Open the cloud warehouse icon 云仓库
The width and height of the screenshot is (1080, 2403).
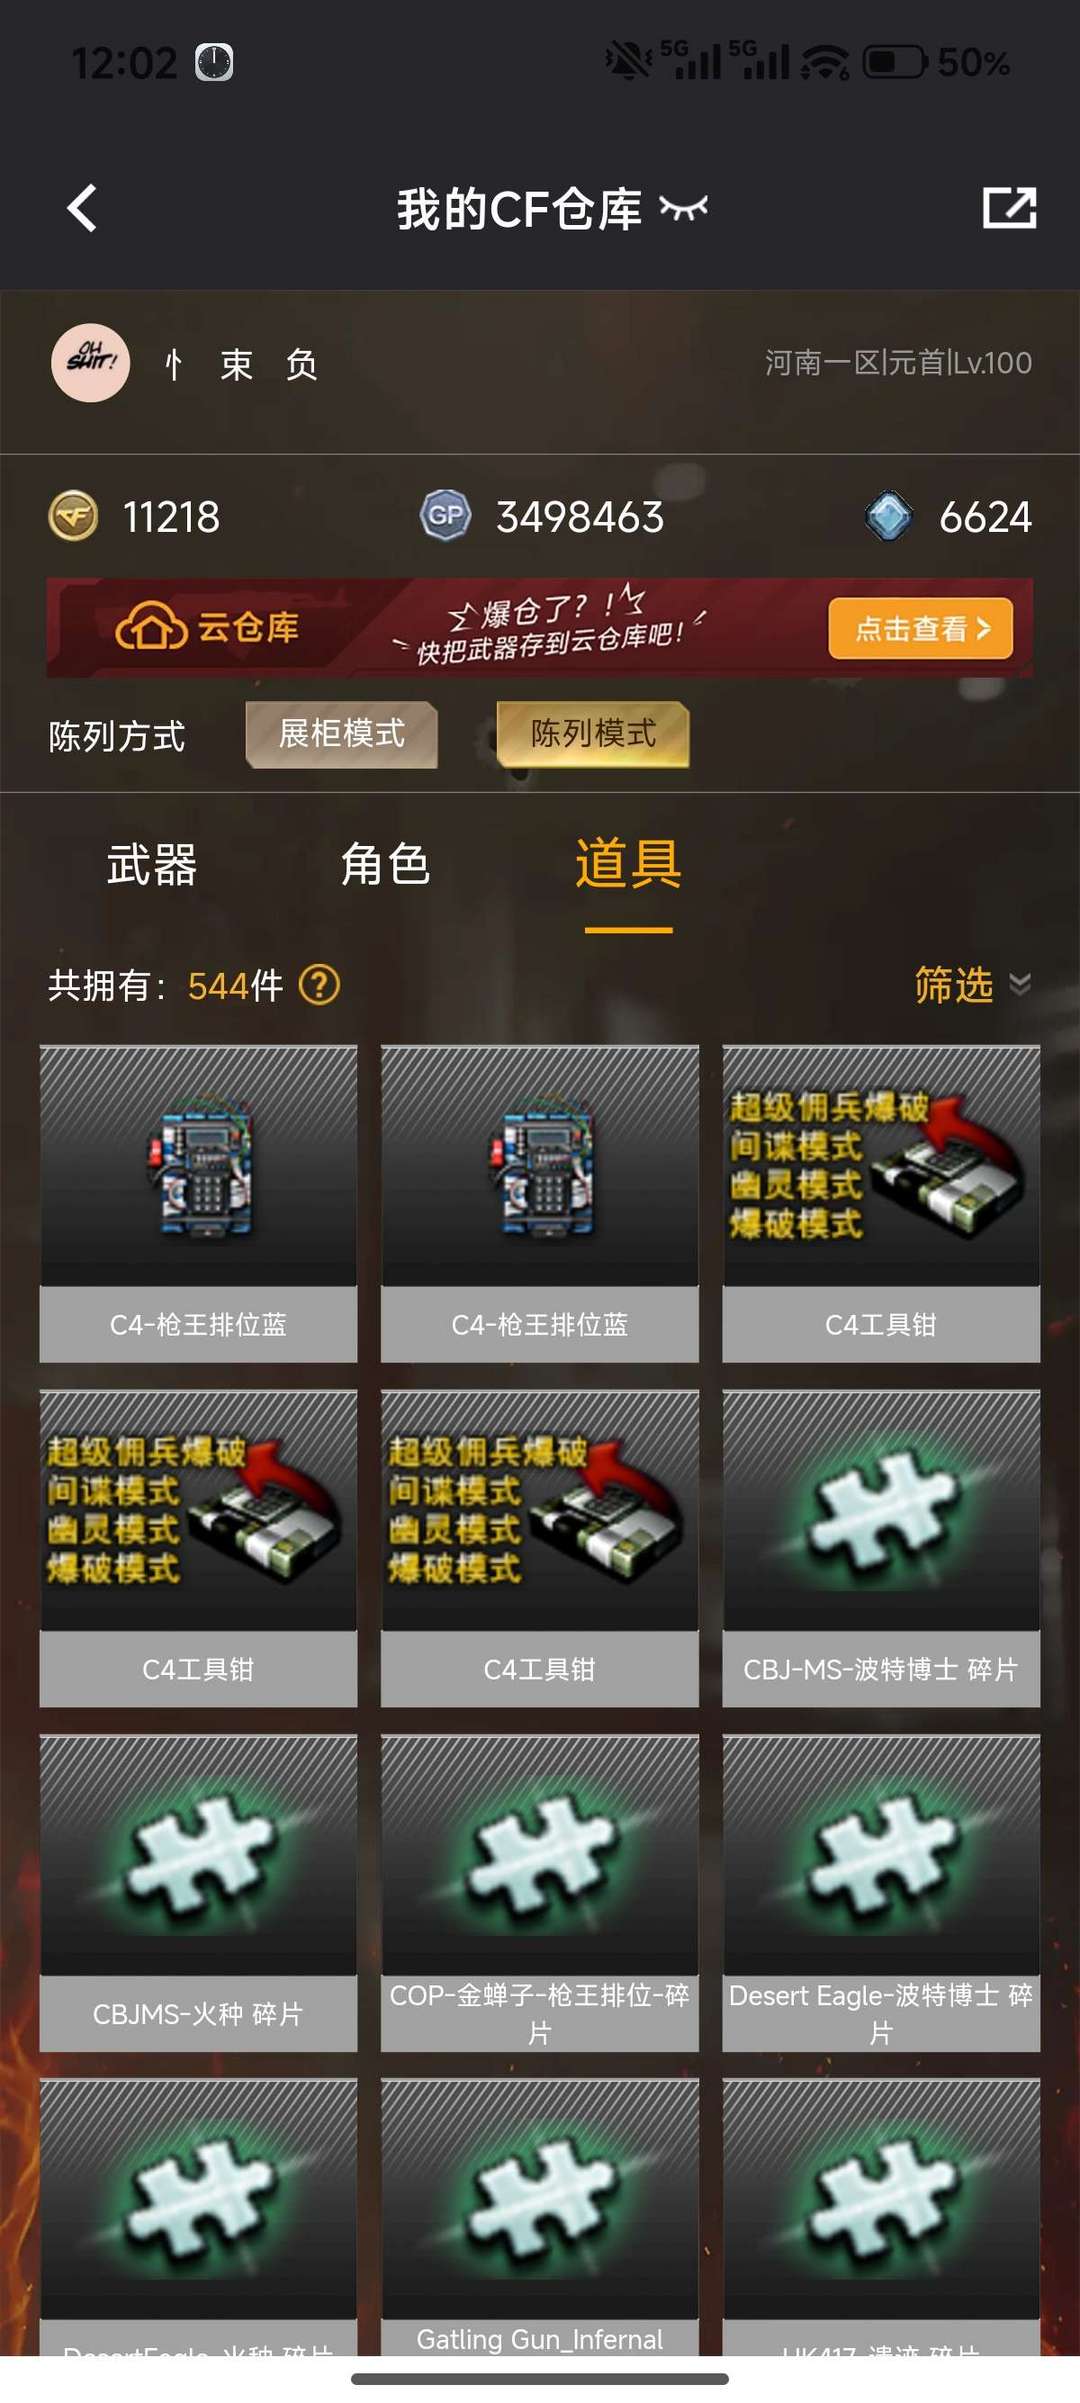(x=152, y=627)
